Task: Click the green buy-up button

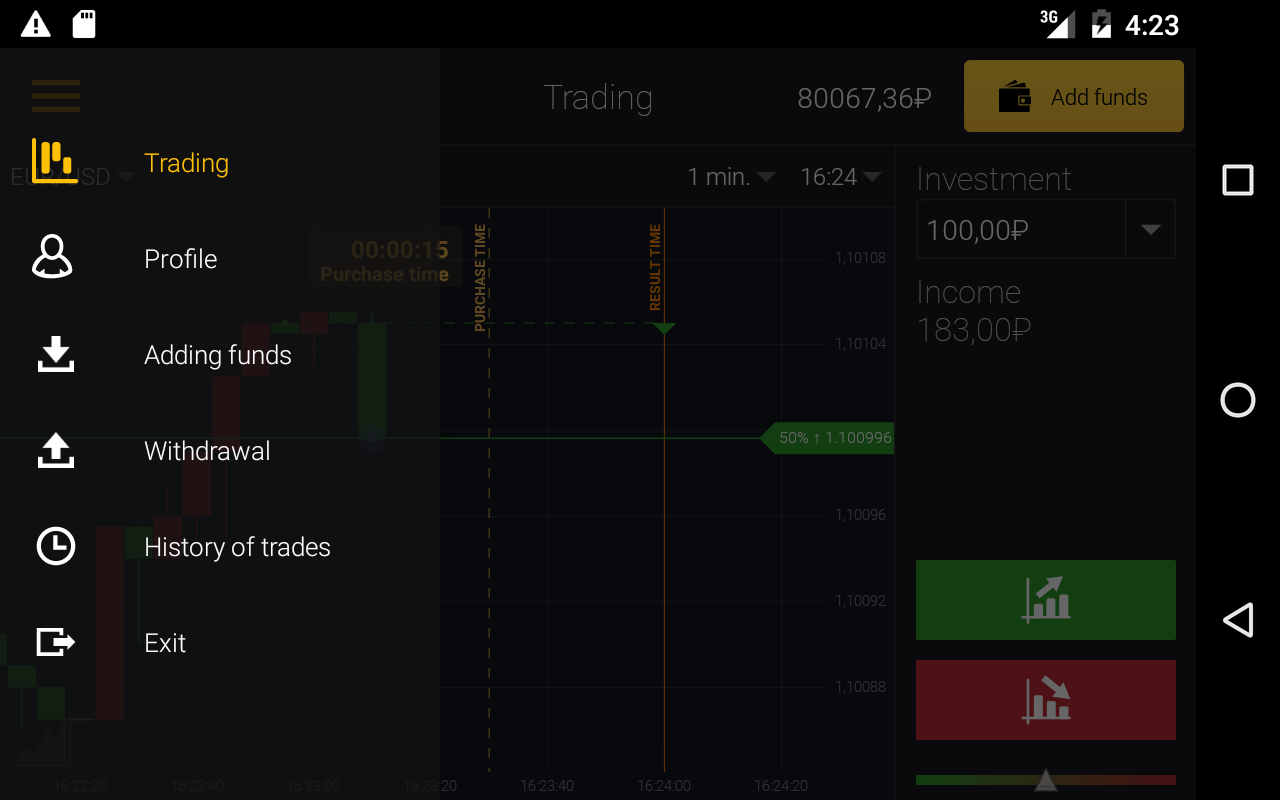Action: (1046, 600)
